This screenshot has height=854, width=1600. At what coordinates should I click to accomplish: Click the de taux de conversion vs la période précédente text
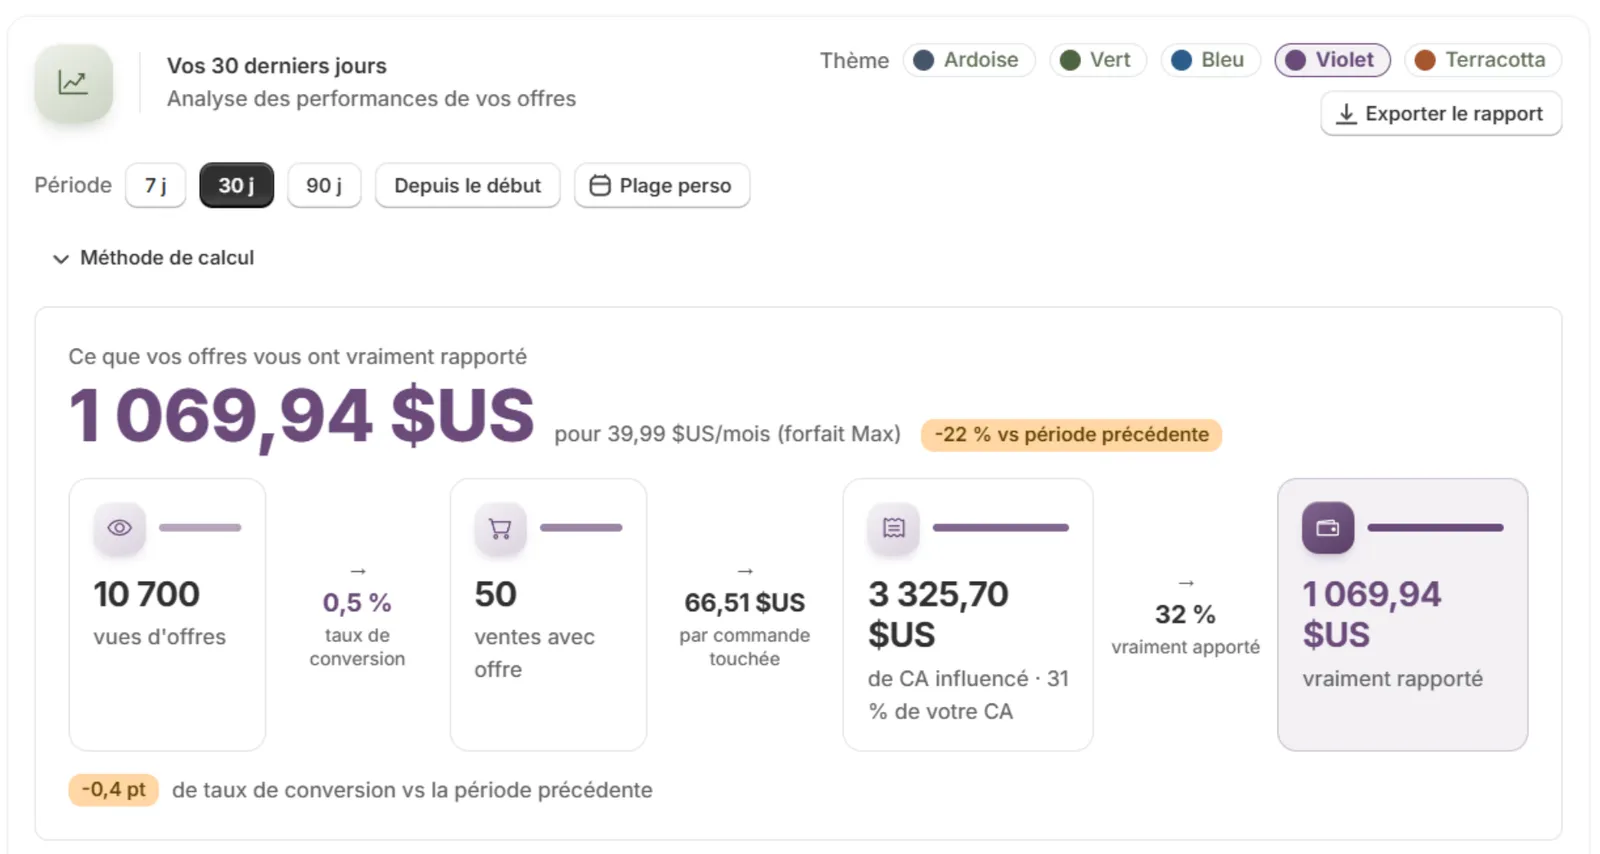[412, 790]
